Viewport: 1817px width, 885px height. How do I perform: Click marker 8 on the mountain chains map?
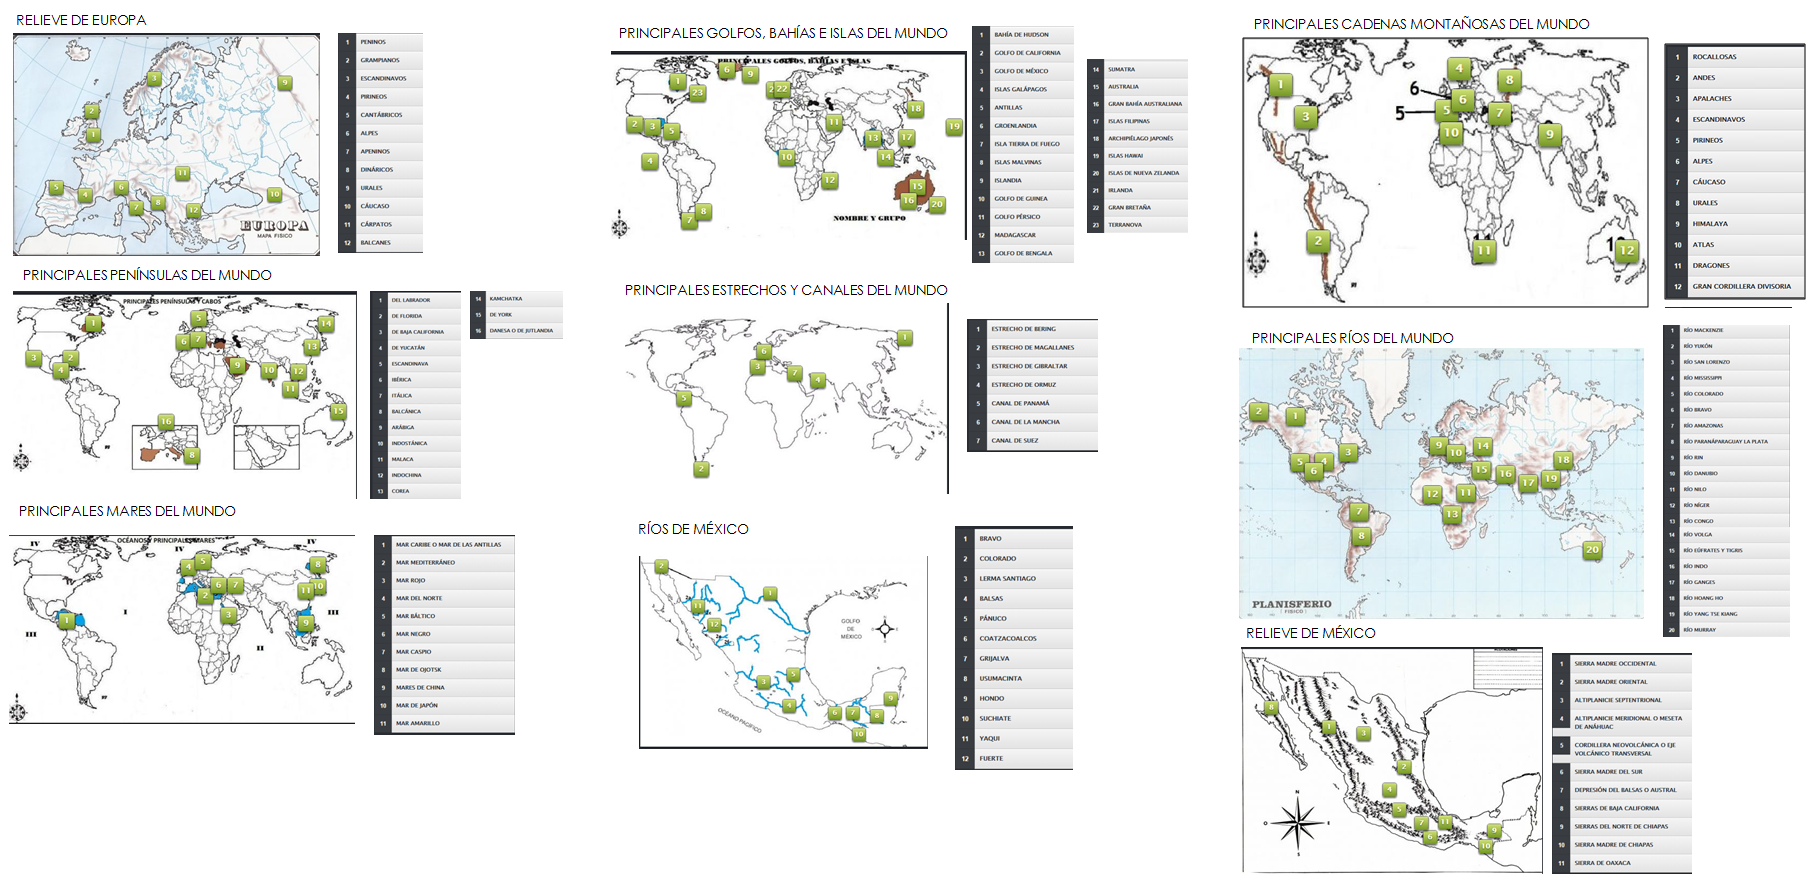click(x=1509, y=80)
